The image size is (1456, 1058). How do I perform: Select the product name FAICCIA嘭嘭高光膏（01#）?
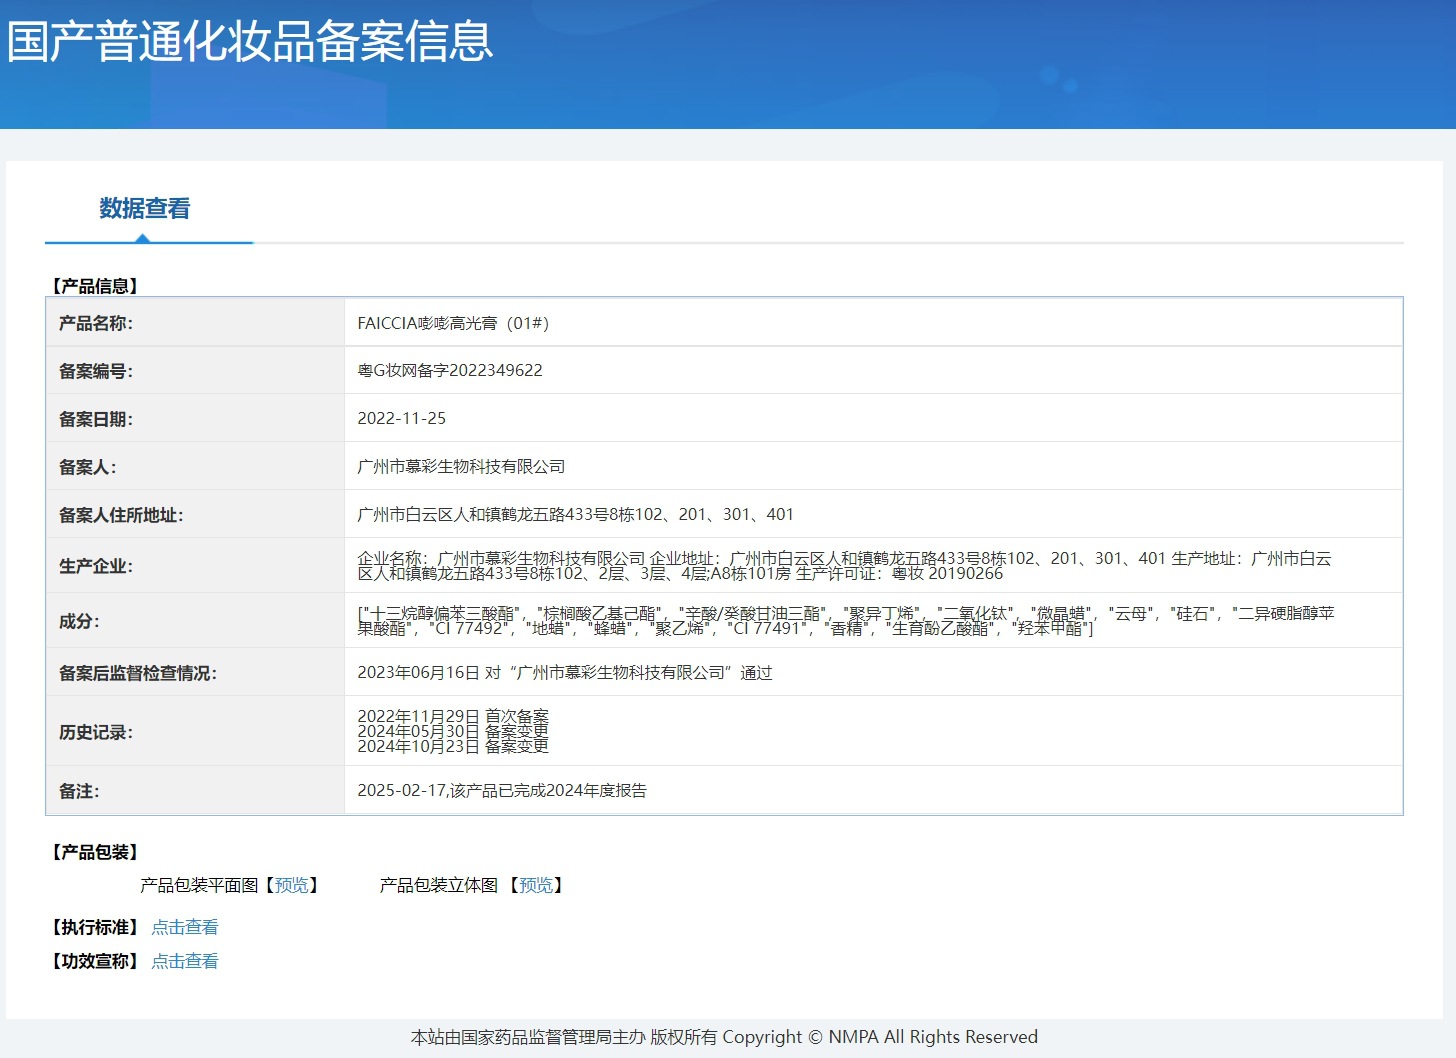453,323
